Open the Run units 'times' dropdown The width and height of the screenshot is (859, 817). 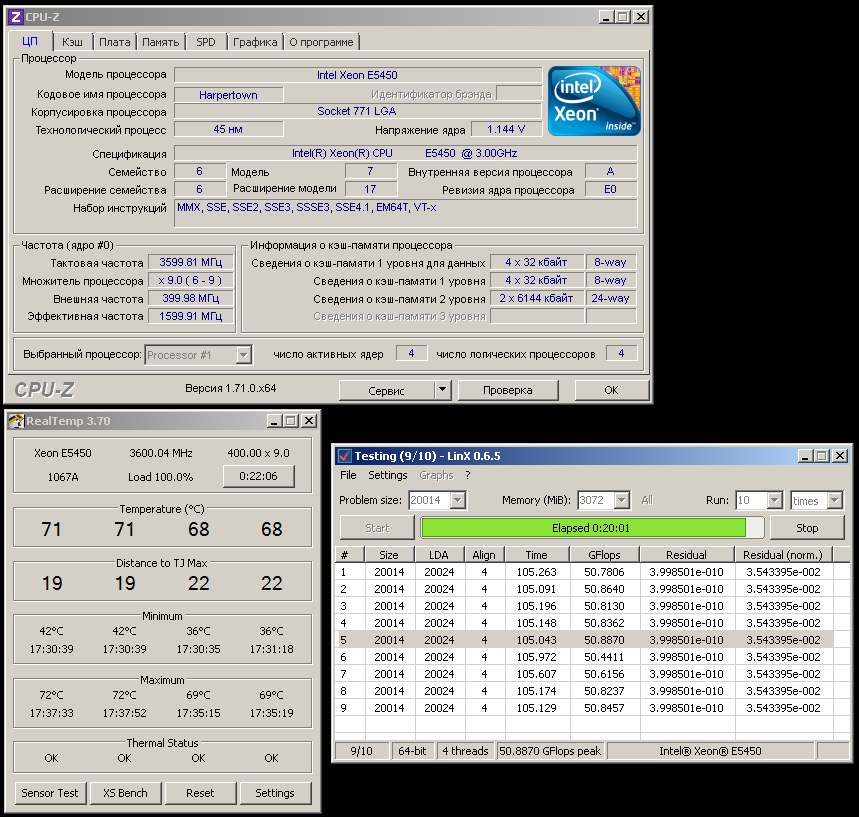pyautogui.click(x=836, y=500)
